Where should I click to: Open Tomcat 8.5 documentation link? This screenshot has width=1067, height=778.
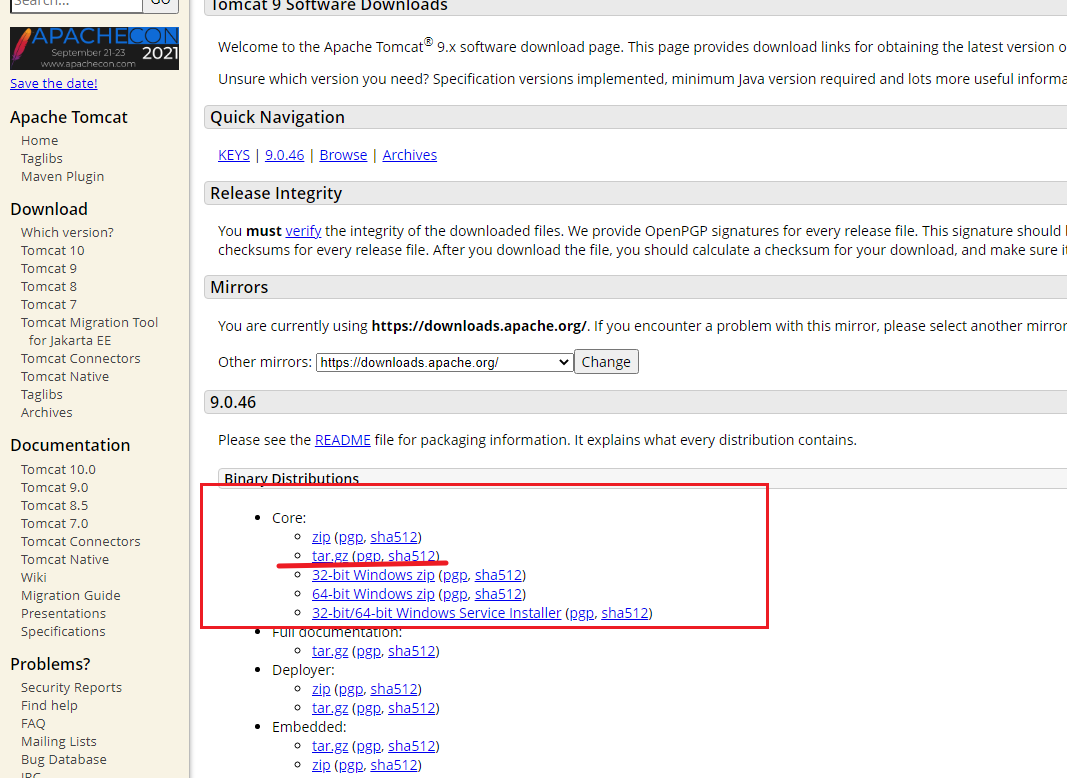(x=54, y=505)
